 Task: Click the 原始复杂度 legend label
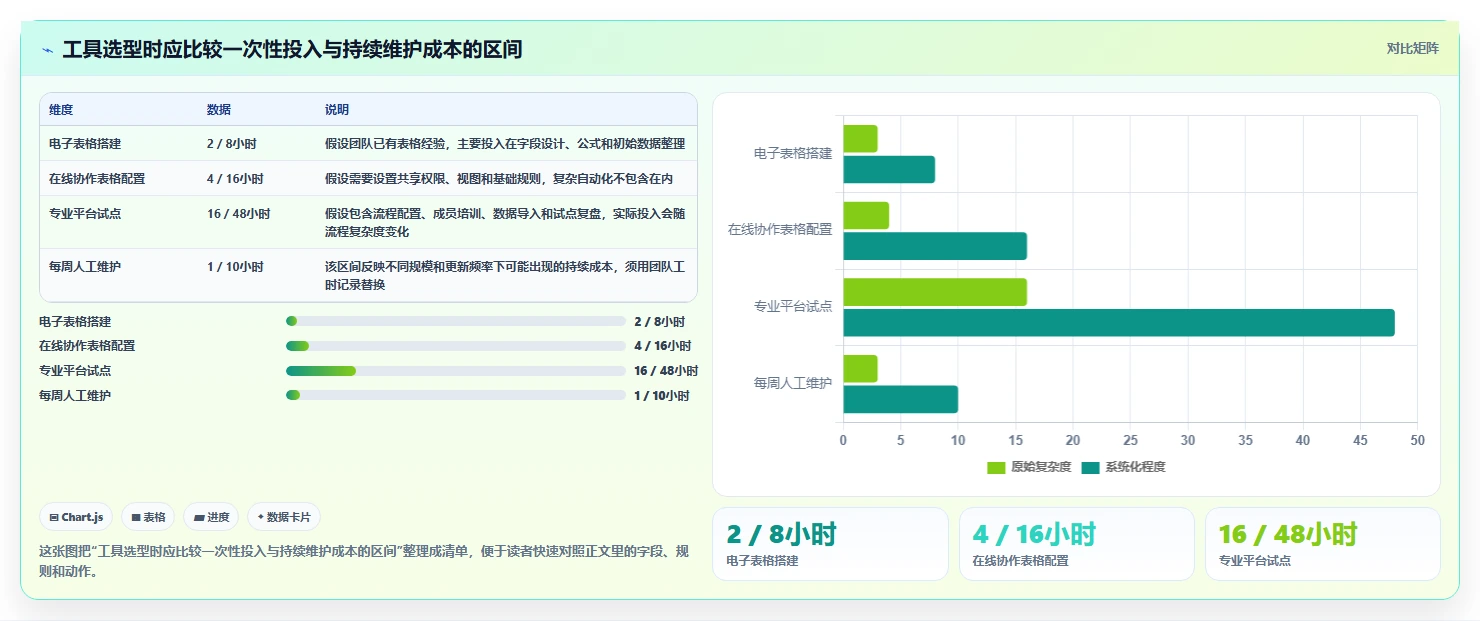1041,467
